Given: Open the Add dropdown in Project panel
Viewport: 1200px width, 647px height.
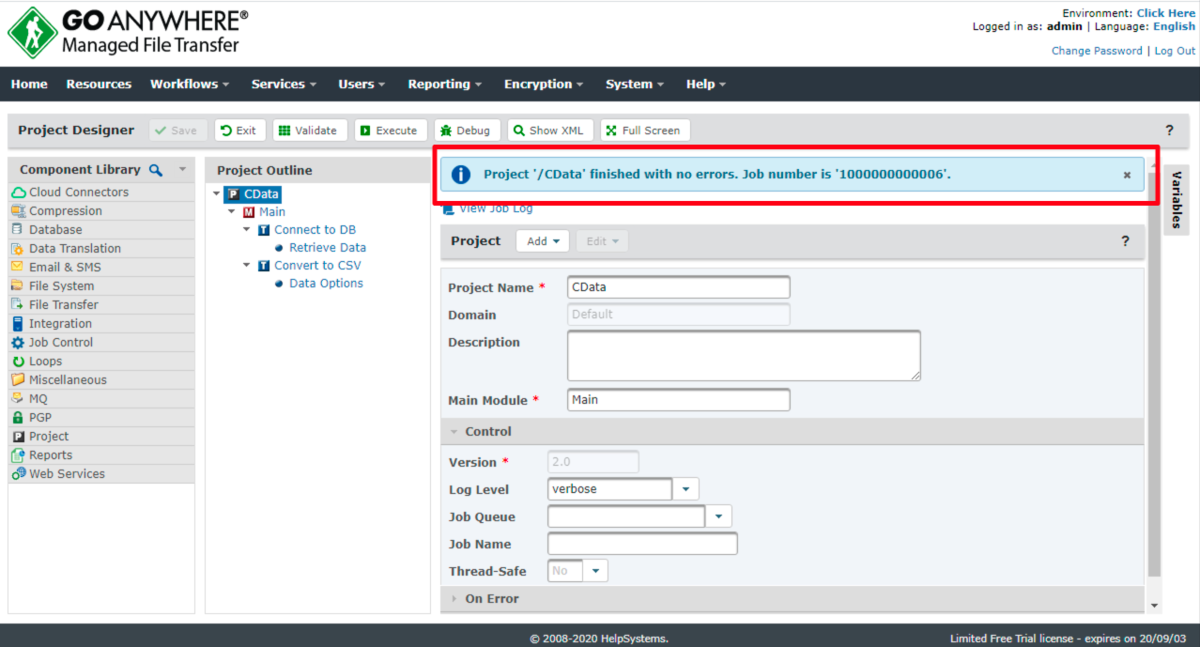Looking at the screenshot, I should pos(543,241).
